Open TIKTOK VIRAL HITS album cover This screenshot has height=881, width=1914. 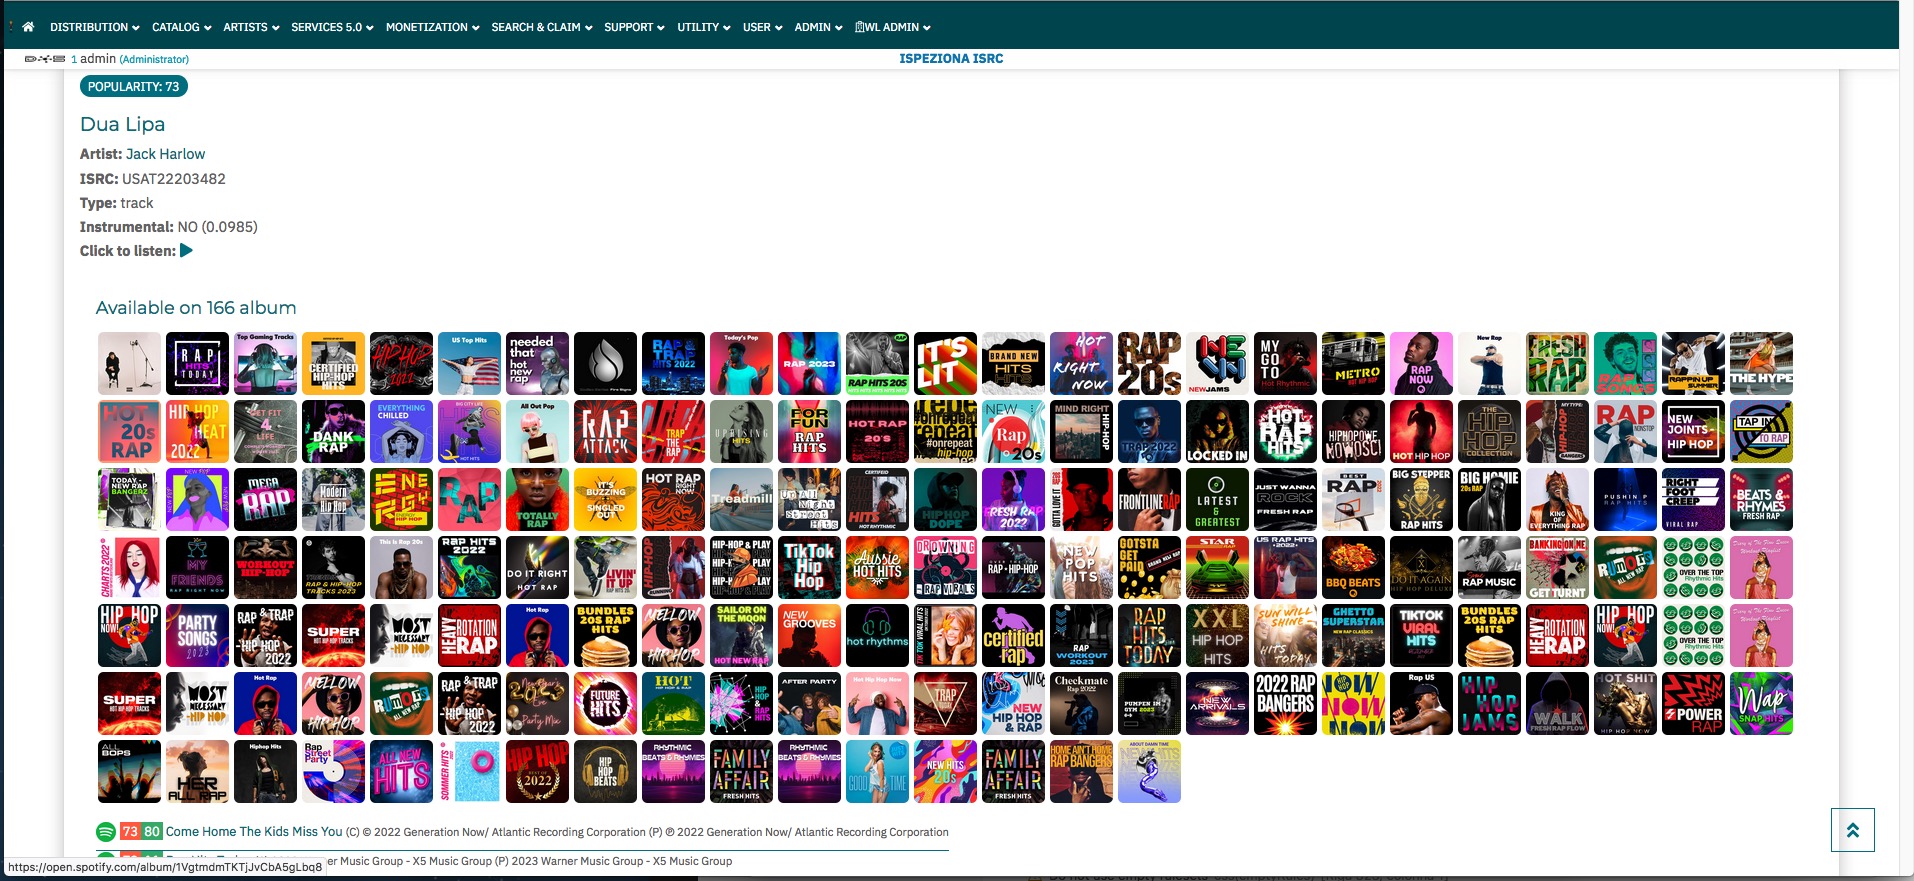[x=1421, y=635]
